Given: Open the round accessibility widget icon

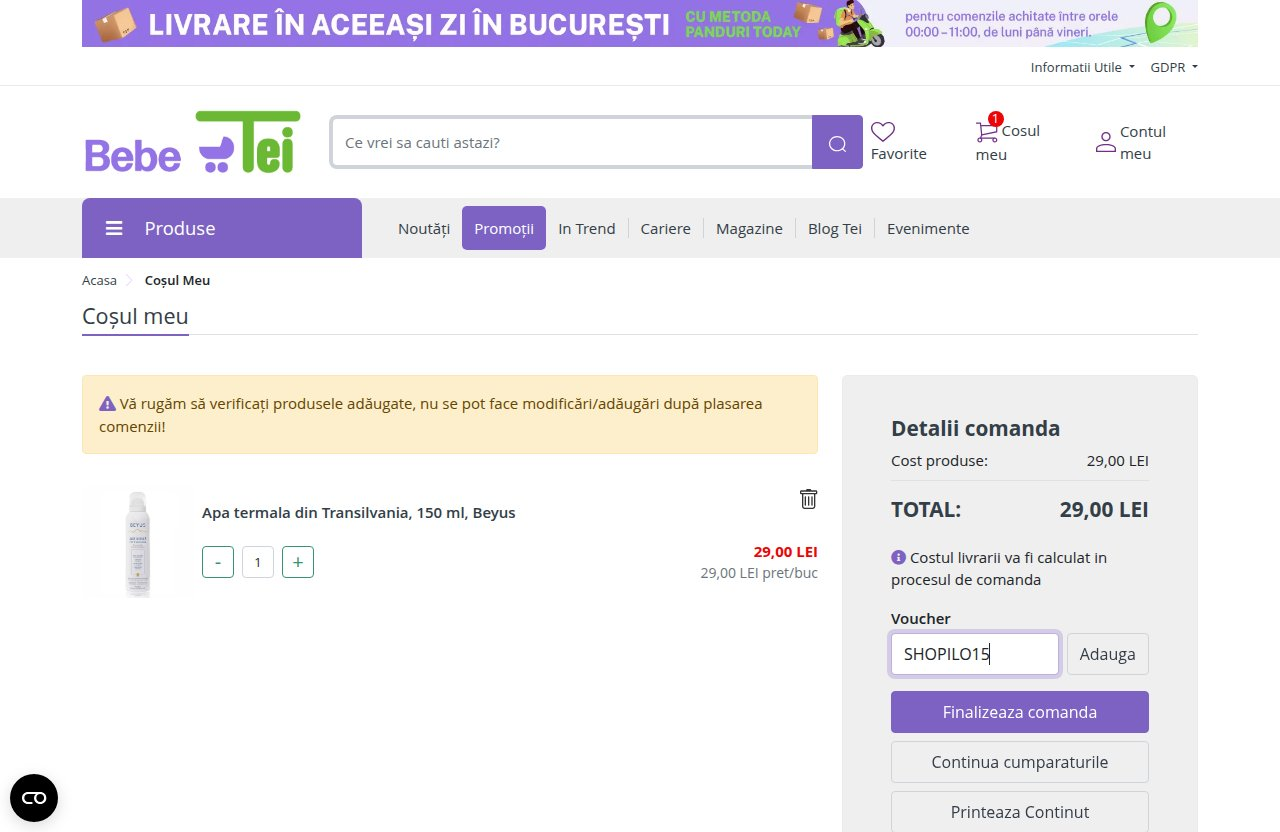Looking at the screenshot, I should coord(34,798).
